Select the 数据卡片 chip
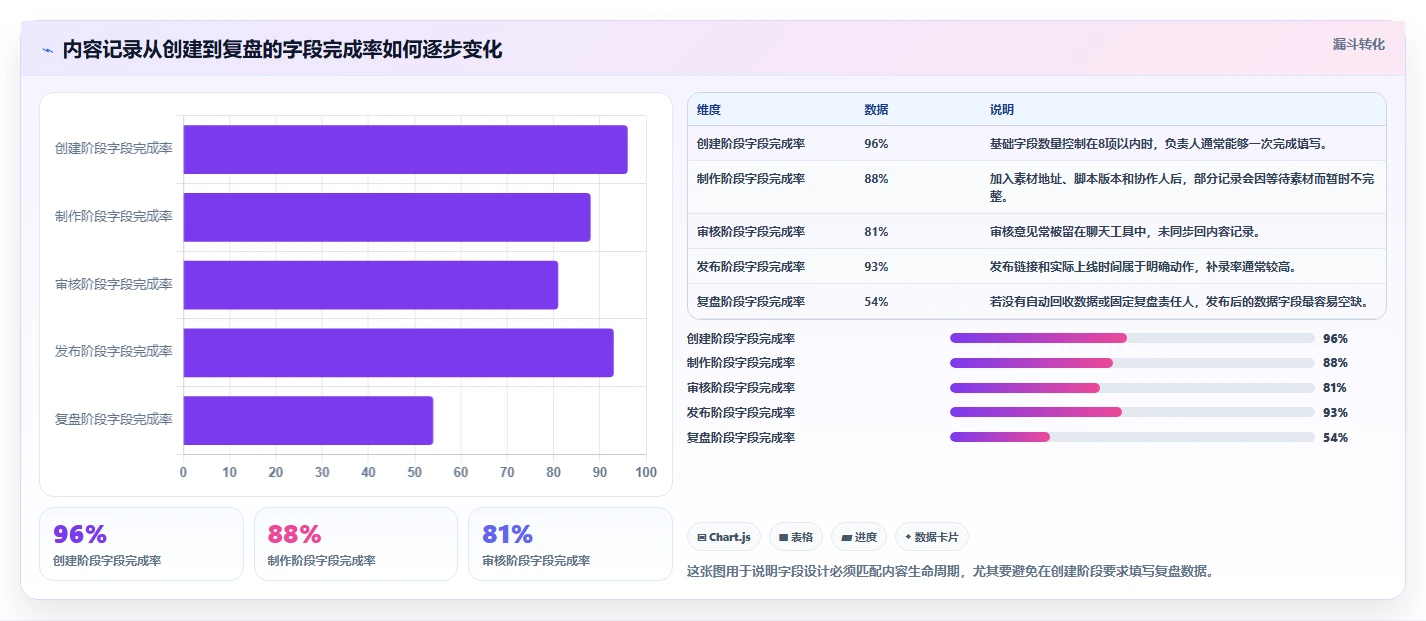The width and height of the screenshot is (1426, 621). [x=931, y=537]
